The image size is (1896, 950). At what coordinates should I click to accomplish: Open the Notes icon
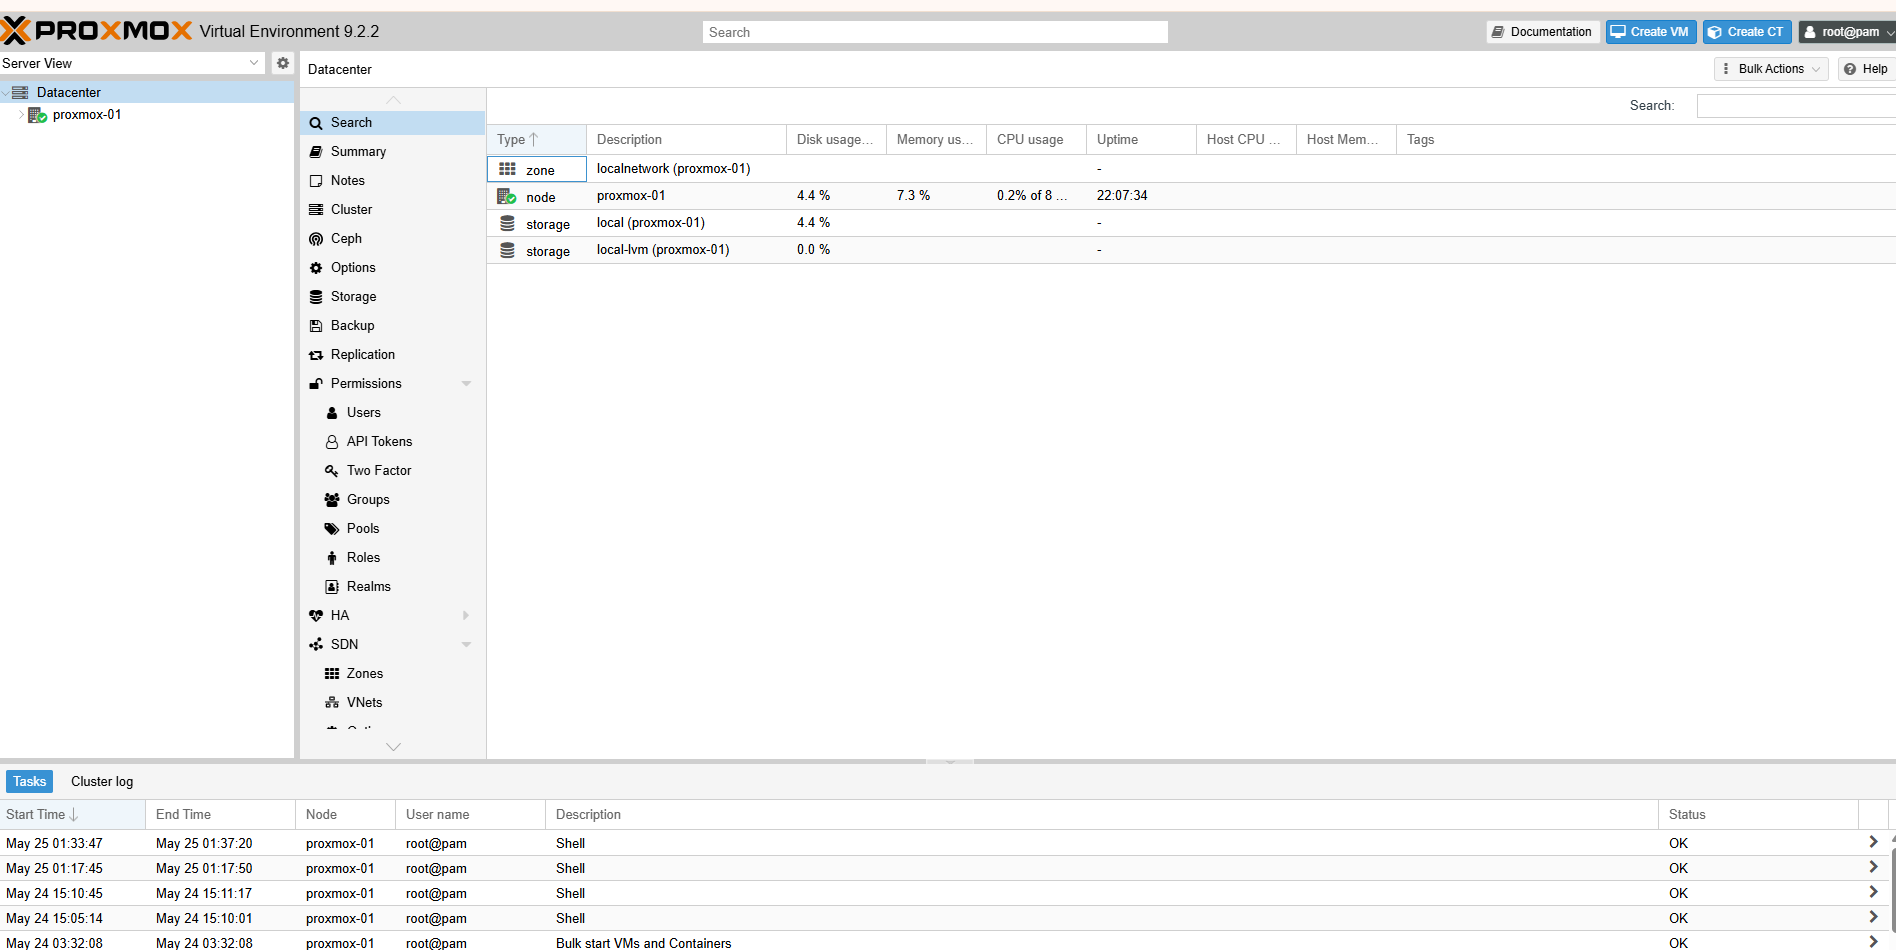click(316, 181)
